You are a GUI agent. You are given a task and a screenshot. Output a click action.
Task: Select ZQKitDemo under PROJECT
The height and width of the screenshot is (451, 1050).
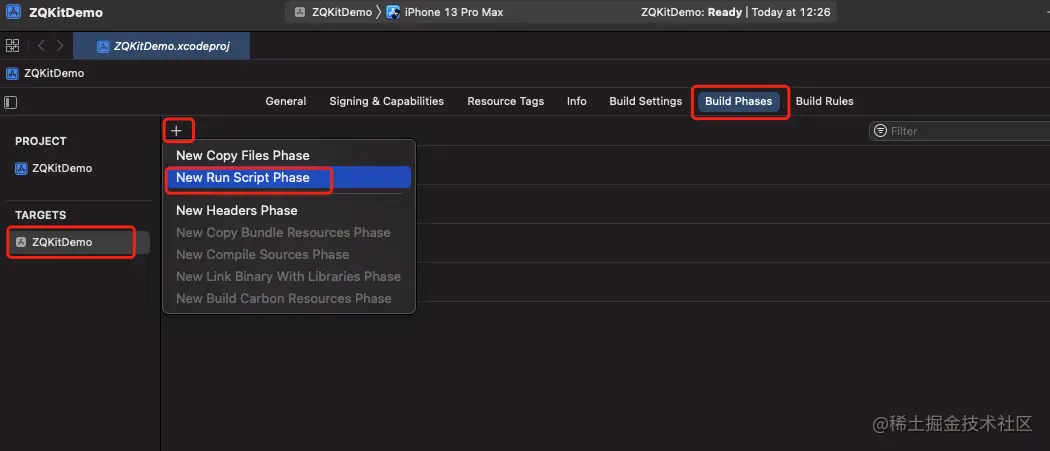[54, 168]
